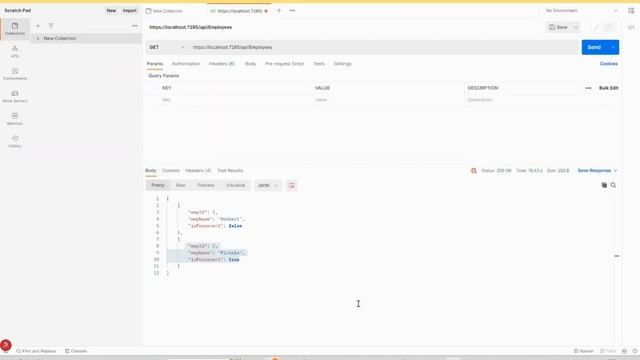Click the environment quick look icon
This screenshot has width=640, height=360.
[631, 11]
